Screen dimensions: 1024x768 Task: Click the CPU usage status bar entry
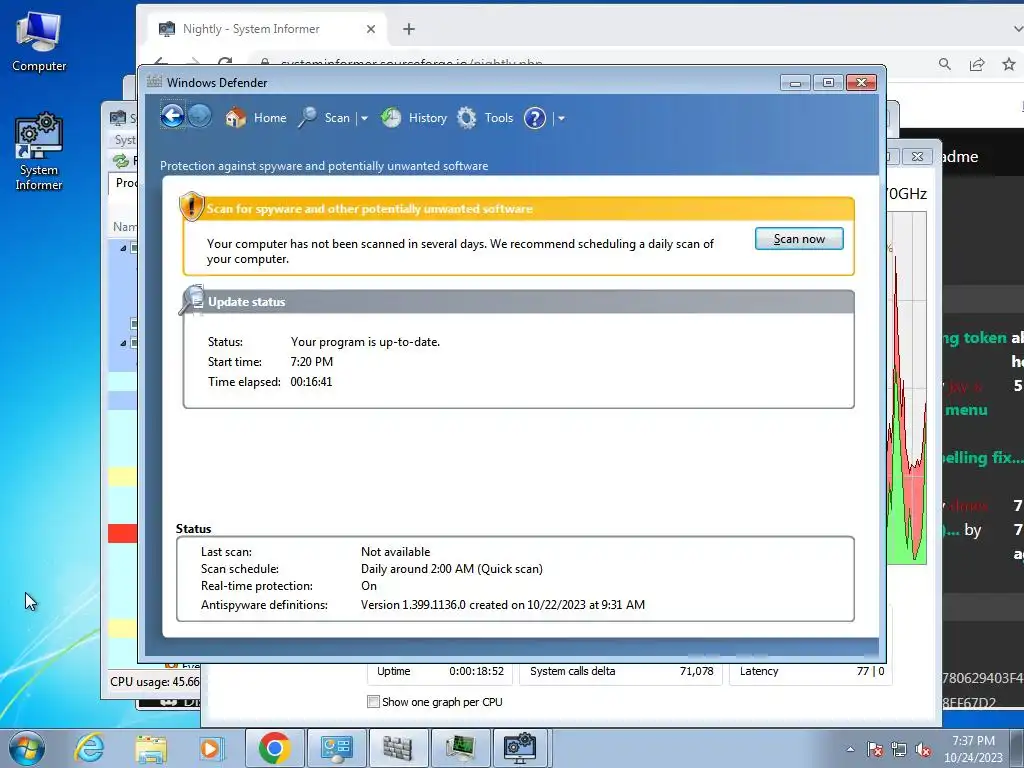(x=155, y=681)
